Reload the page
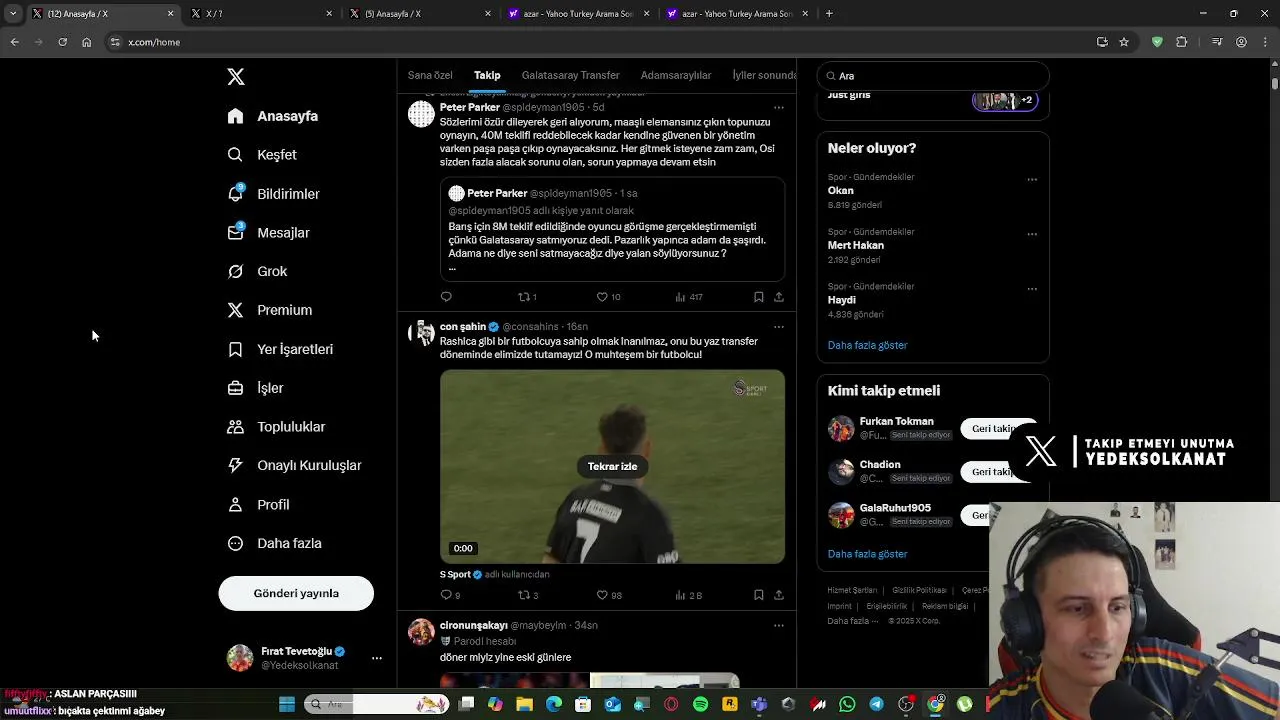 tap(62, 42)
